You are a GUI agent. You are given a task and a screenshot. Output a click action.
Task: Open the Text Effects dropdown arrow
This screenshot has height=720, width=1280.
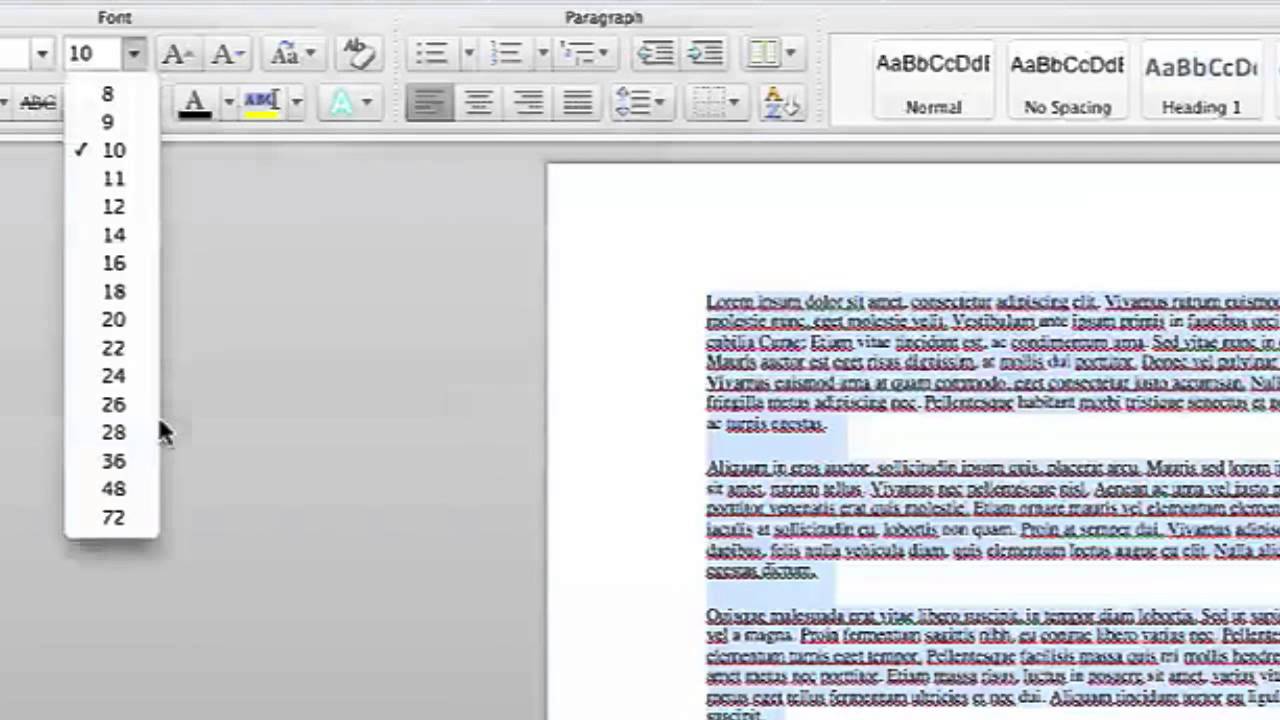point(367,102)
